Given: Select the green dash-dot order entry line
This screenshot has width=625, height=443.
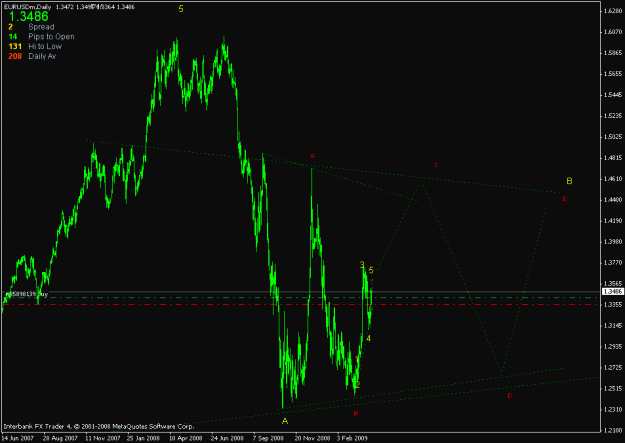Looking at the screenshot, I should click(x=300, y=297).
